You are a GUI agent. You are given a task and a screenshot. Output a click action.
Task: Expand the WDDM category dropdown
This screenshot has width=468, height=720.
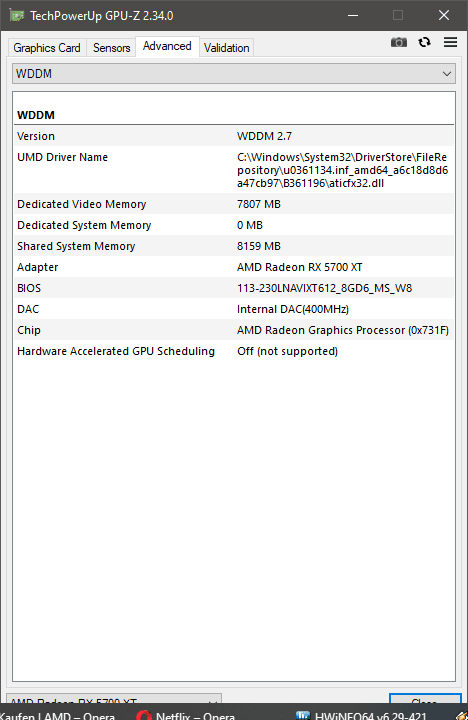[234, 74]
